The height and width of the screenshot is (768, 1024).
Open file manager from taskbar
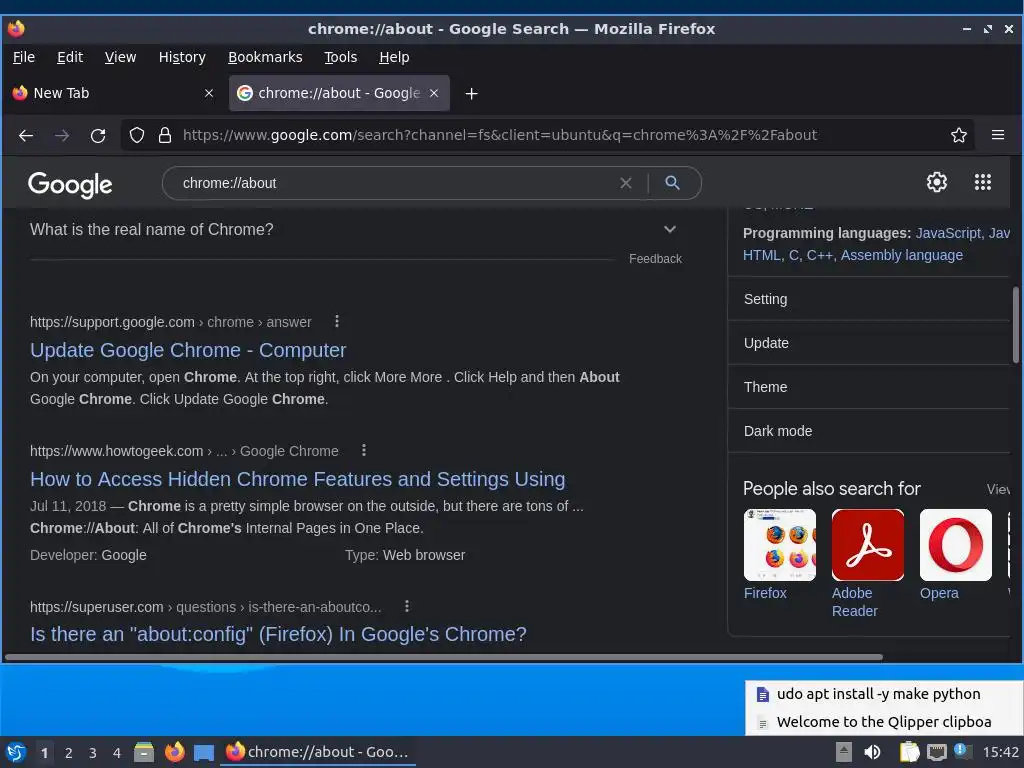click(x=144, y=752)
